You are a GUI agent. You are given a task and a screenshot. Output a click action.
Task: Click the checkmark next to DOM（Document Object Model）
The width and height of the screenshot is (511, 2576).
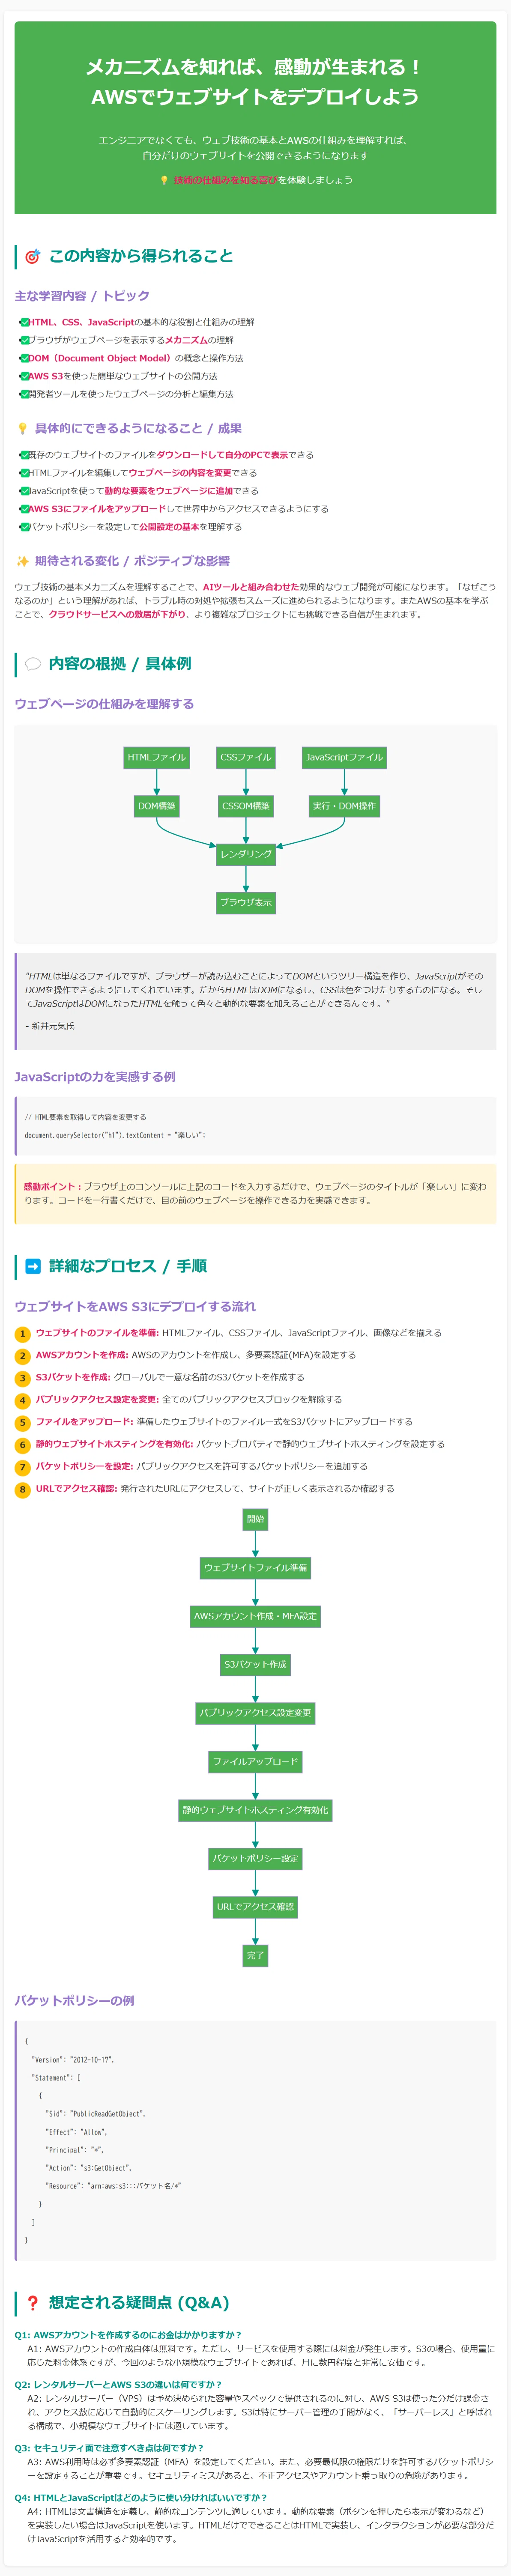[24, 358]
